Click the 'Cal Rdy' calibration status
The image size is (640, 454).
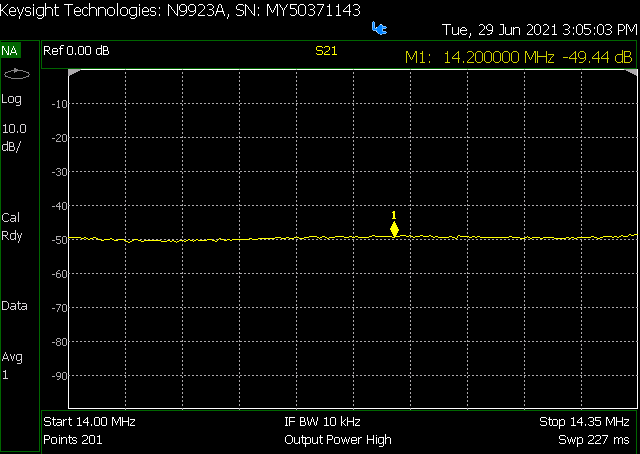[x=12, y=227]
